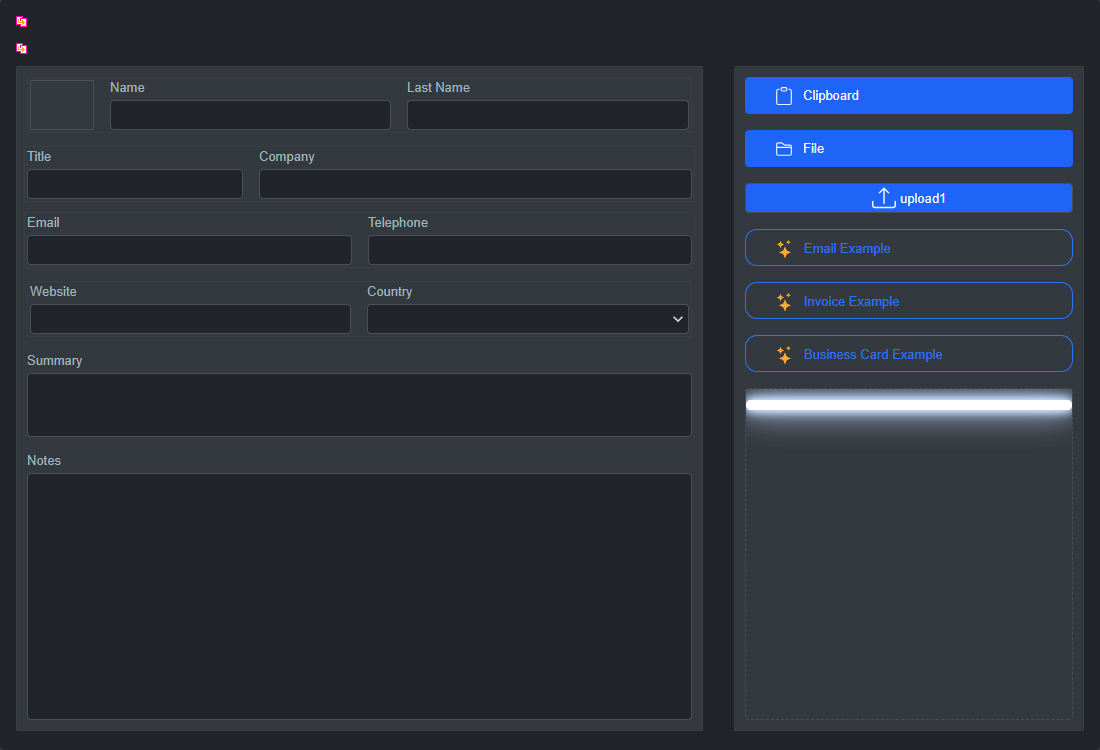The height and width of the screenshot is (750, 1100).
Task: Click the 'Title' field label
Action: coord(39,156)
